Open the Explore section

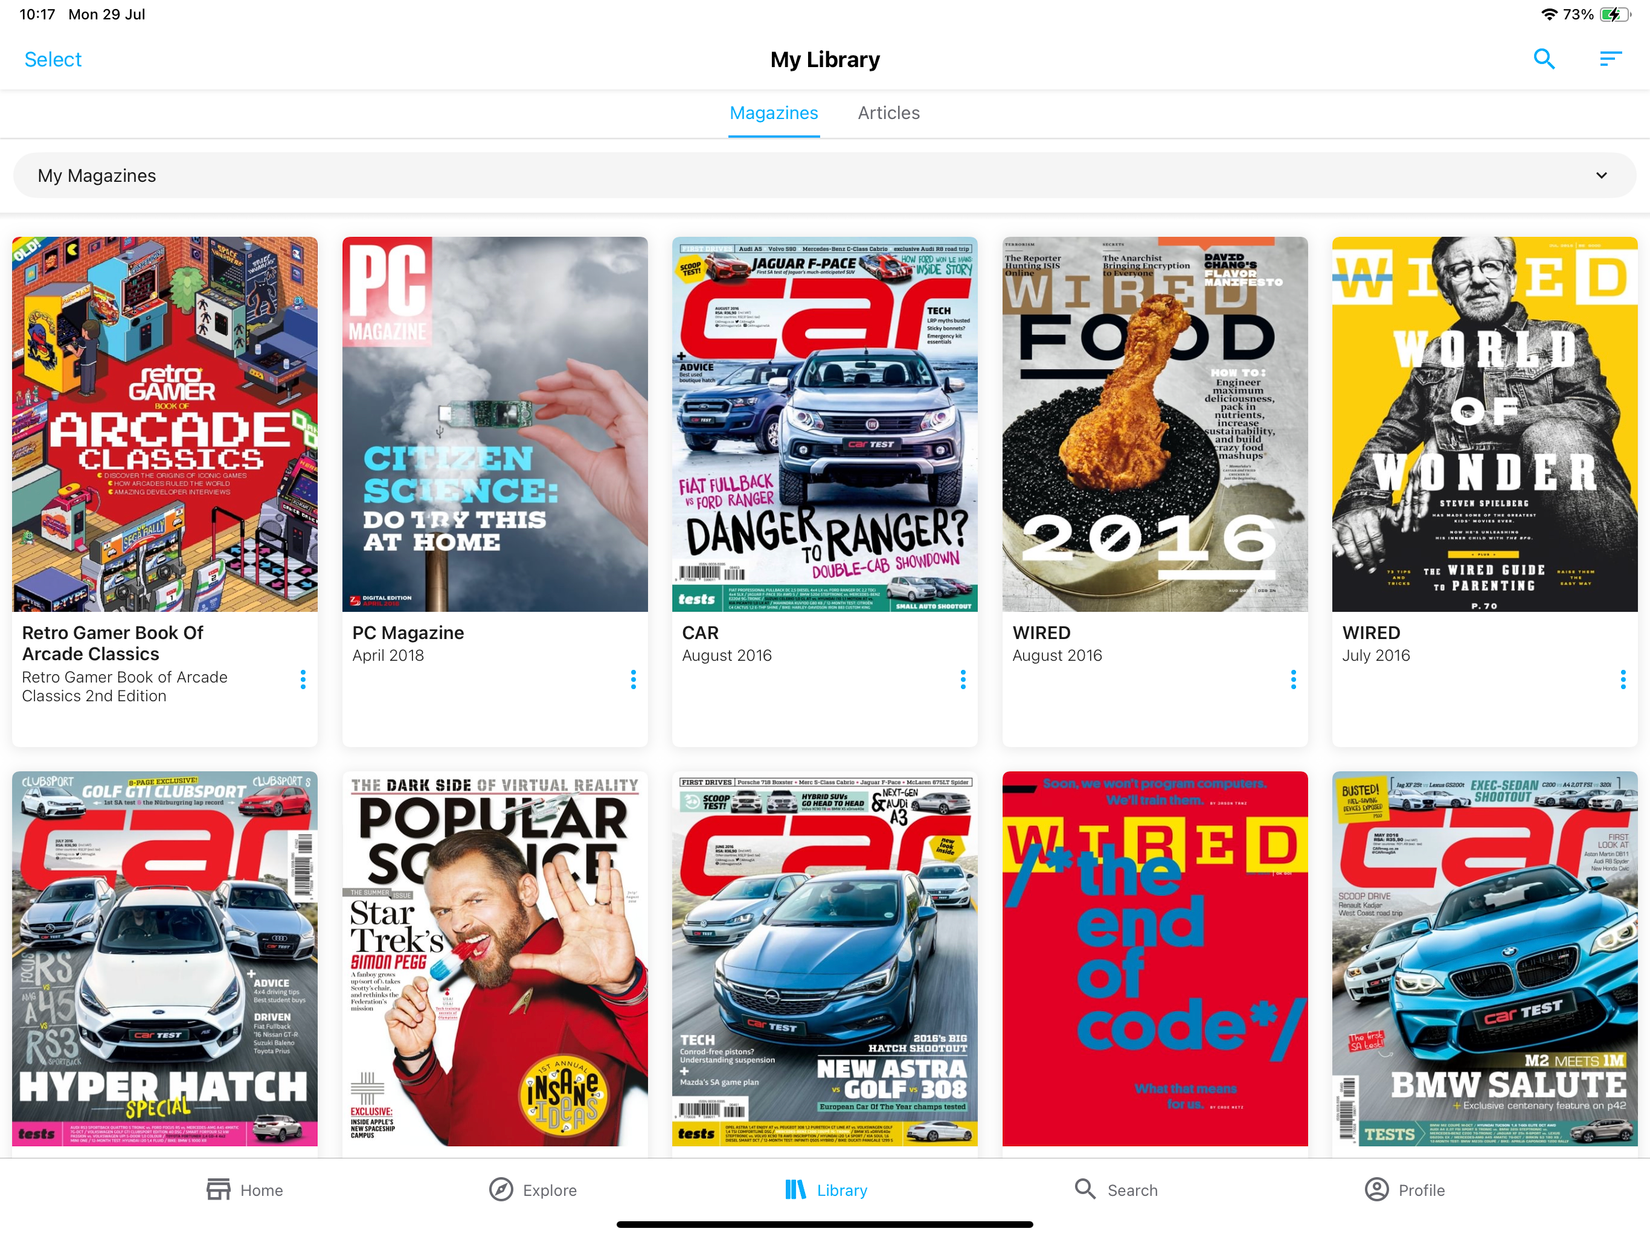tap(533, 1190)
